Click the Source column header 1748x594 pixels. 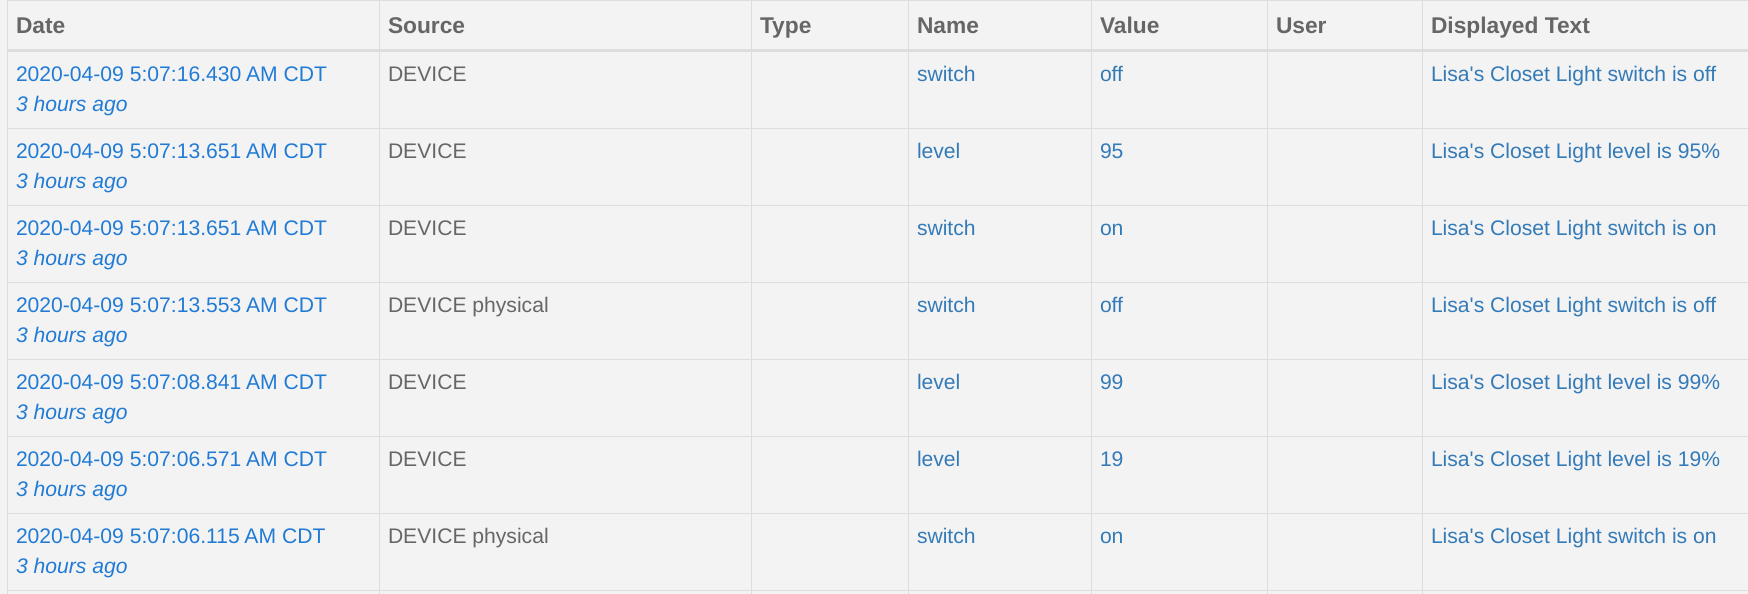(426, 26)
